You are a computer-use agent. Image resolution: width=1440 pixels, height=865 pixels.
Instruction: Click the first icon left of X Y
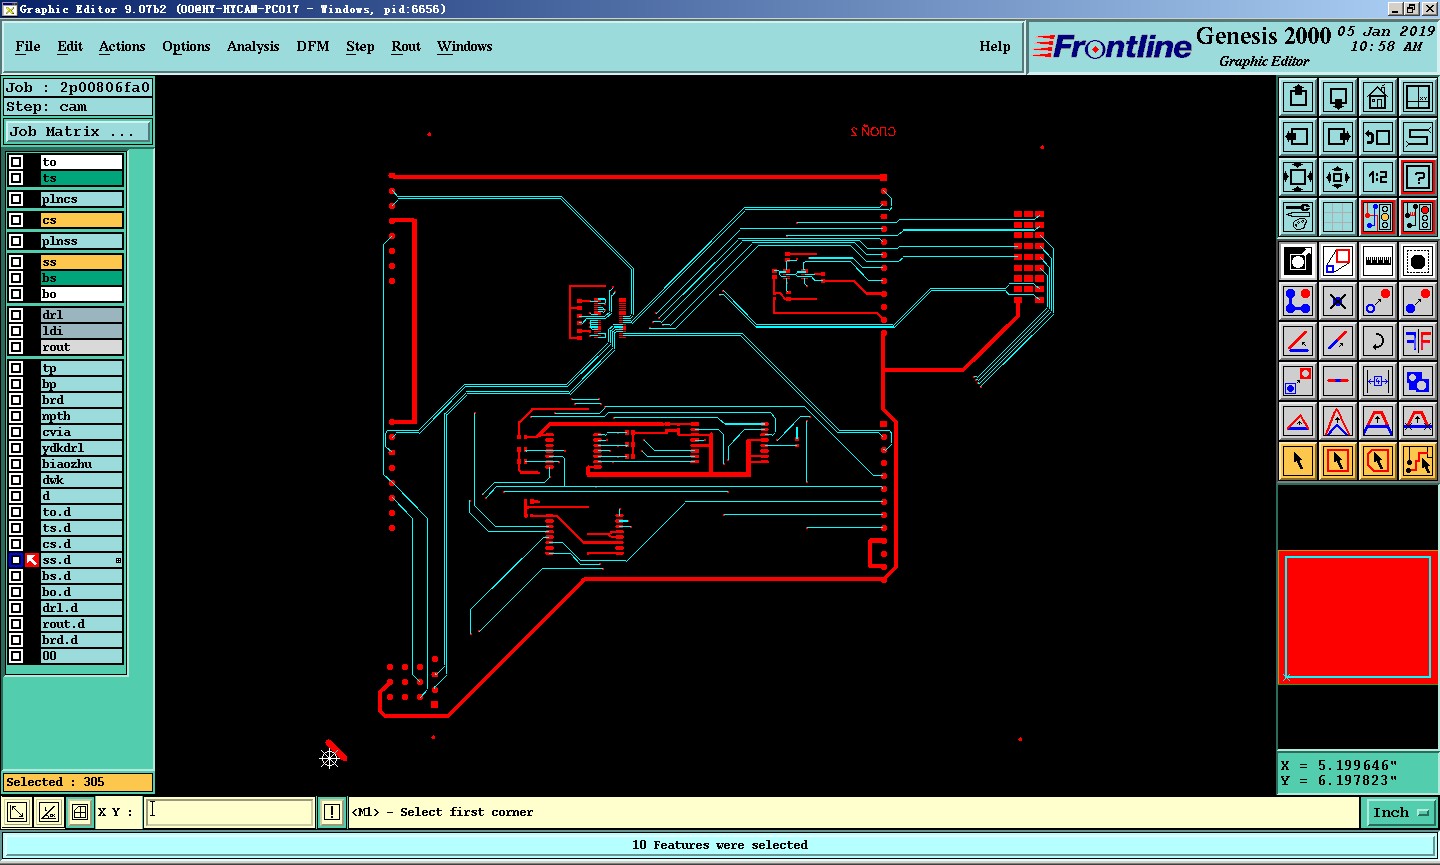coord(17,812)
